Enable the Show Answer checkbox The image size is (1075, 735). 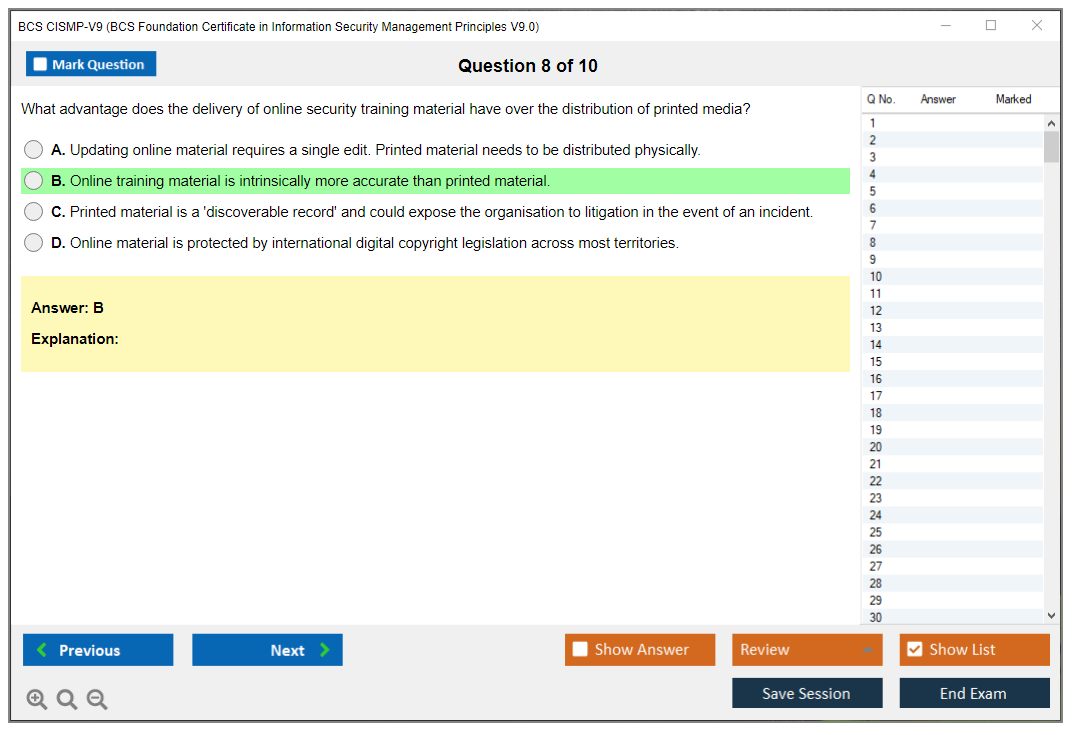pos(580,650)
